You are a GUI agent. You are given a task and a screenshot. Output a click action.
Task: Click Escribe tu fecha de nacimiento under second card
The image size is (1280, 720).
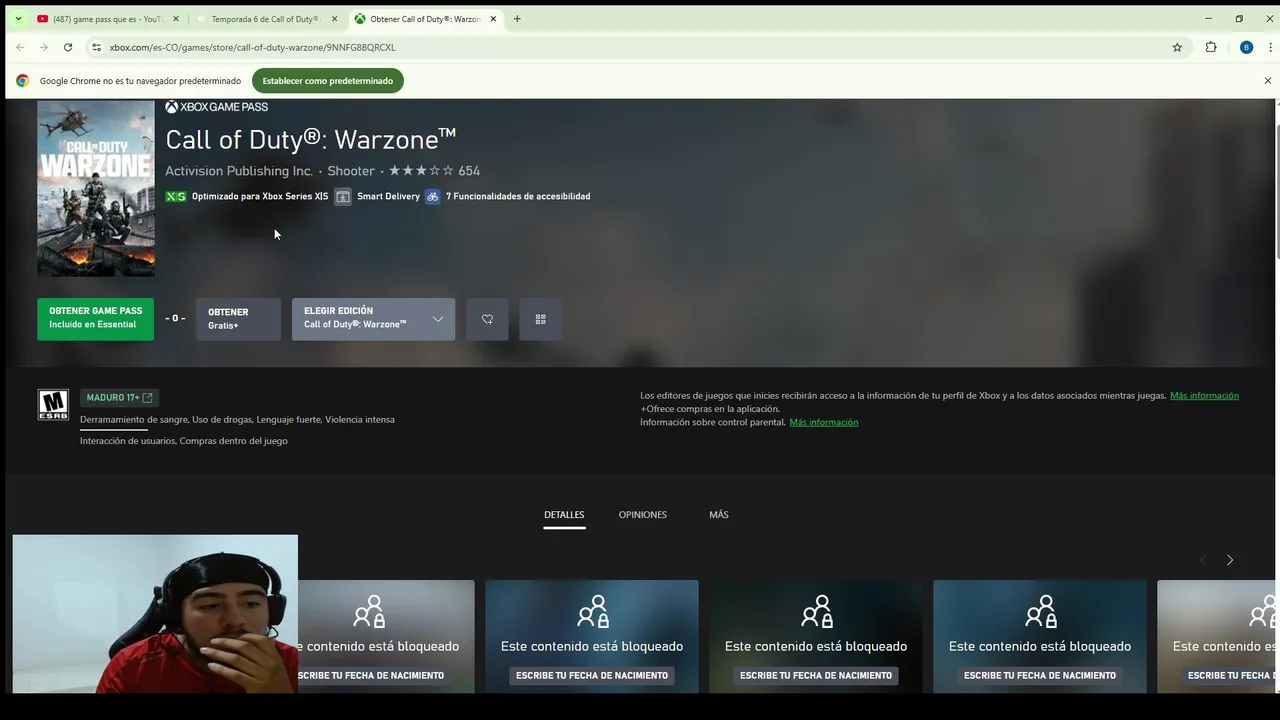tap(592, 675)
